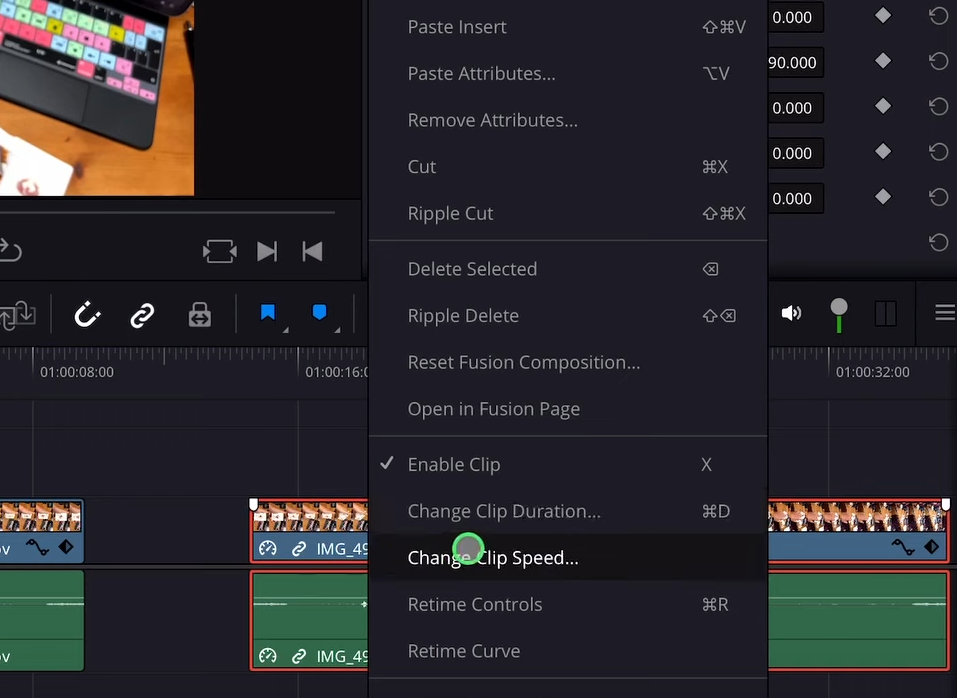Click link icon on IMG_49 video clip

(x=298, y=549)
